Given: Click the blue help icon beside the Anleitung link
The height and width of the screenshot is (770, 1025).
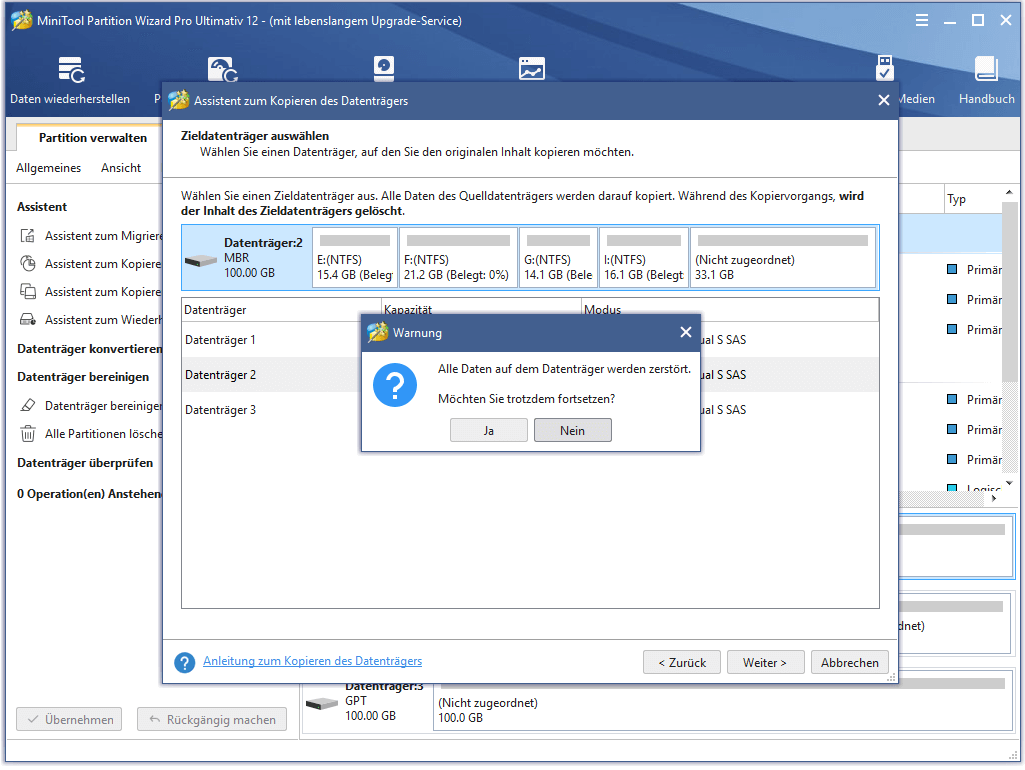Looking at the screenshot, I should [185, 663].
